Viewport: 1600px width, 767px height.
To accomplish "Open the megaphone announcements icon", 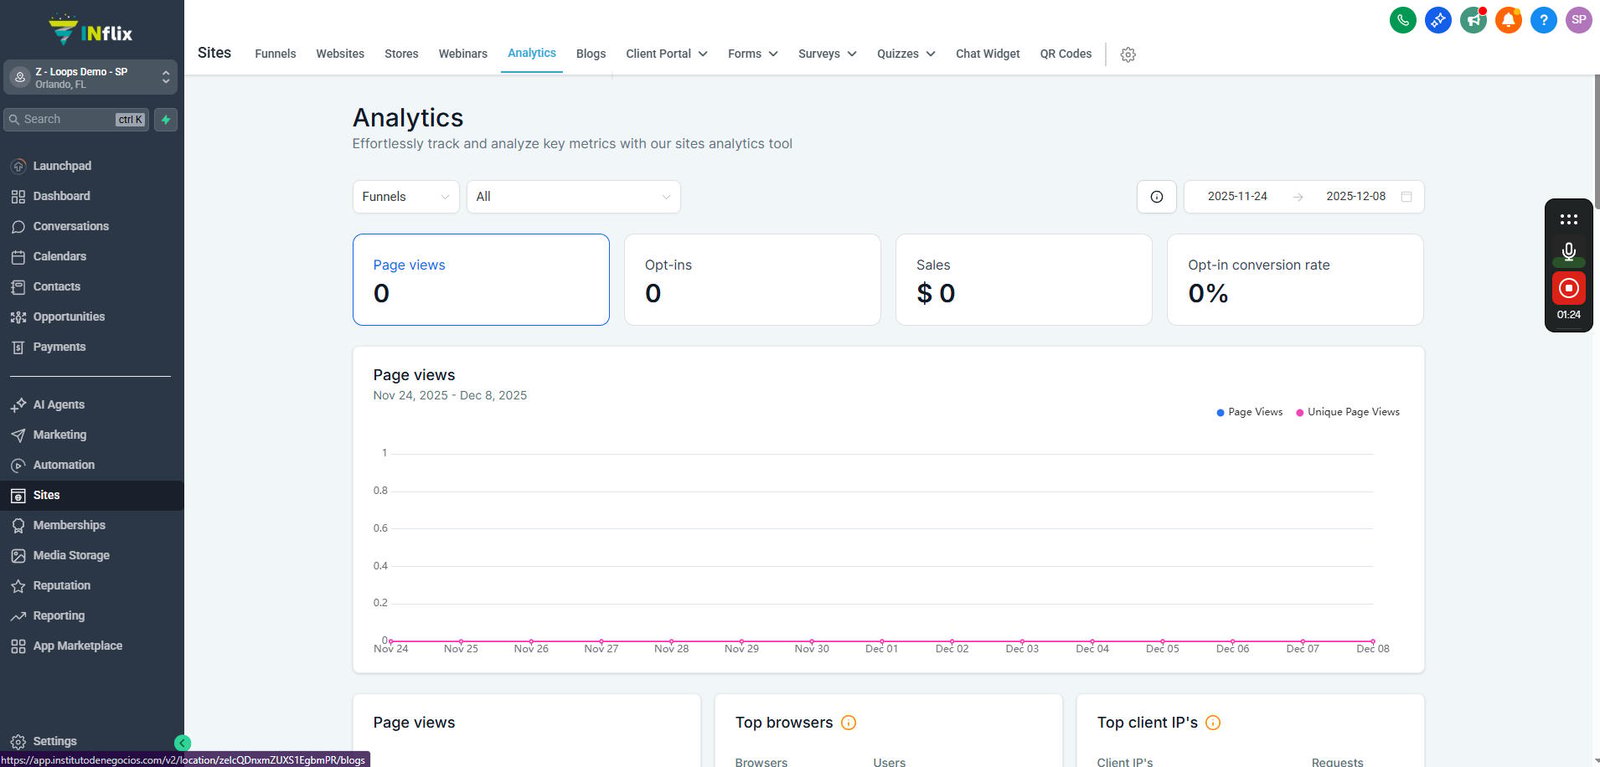I will 1473,20.
